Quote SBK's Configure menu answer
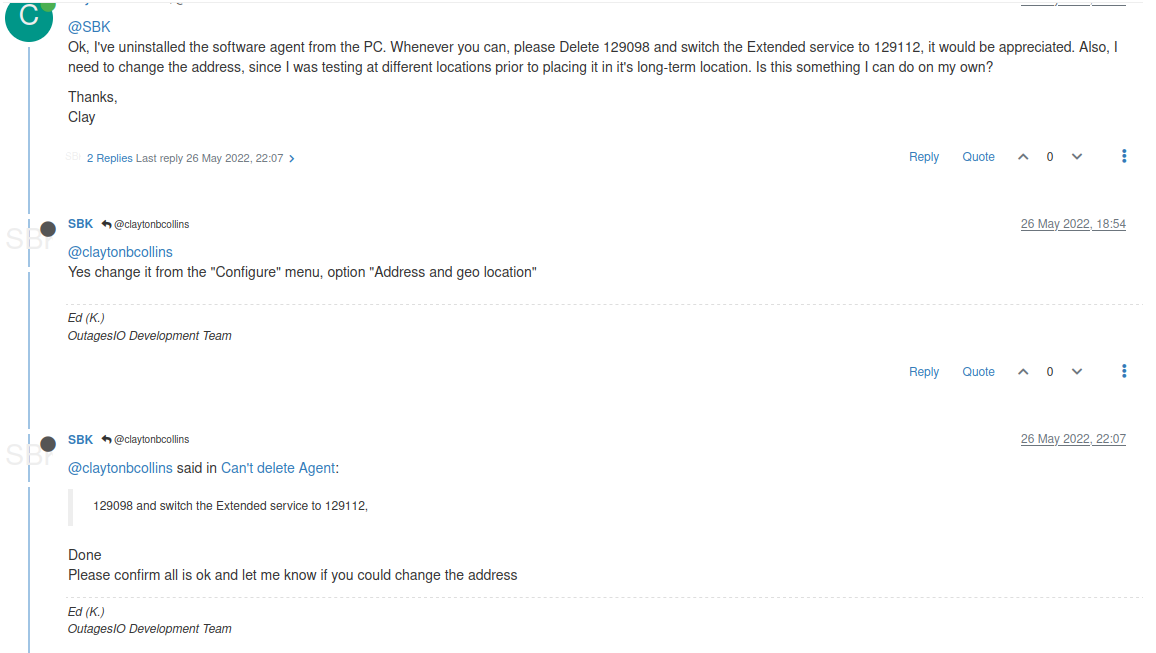Screen dimensions: 1156x653 click(x=978, y=372)
